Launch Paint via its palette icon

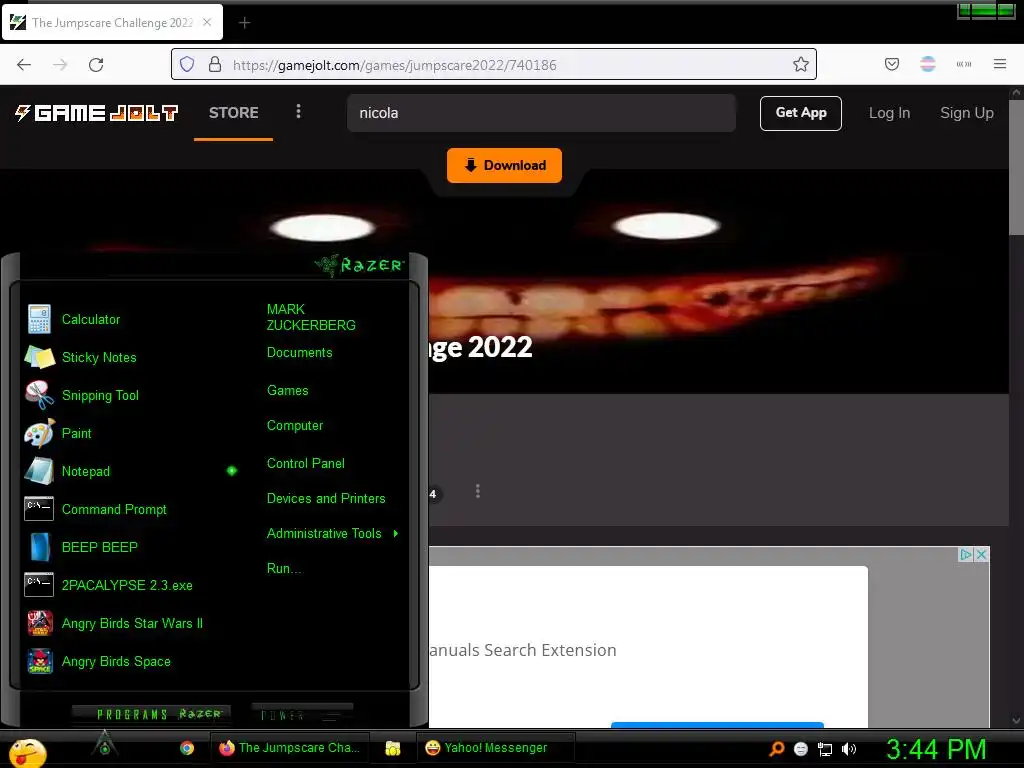point(39,433)
